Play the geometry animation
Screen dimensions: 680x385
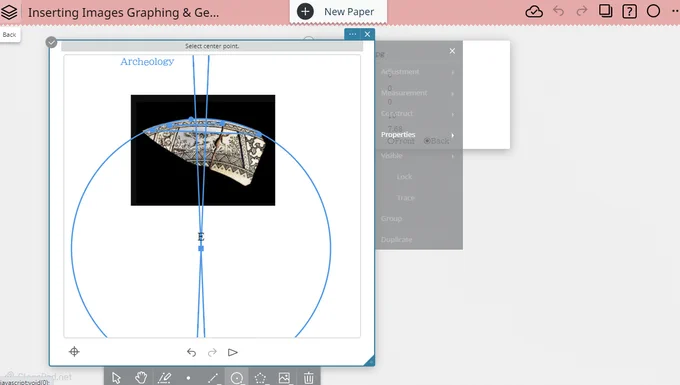tap(232, 352)
